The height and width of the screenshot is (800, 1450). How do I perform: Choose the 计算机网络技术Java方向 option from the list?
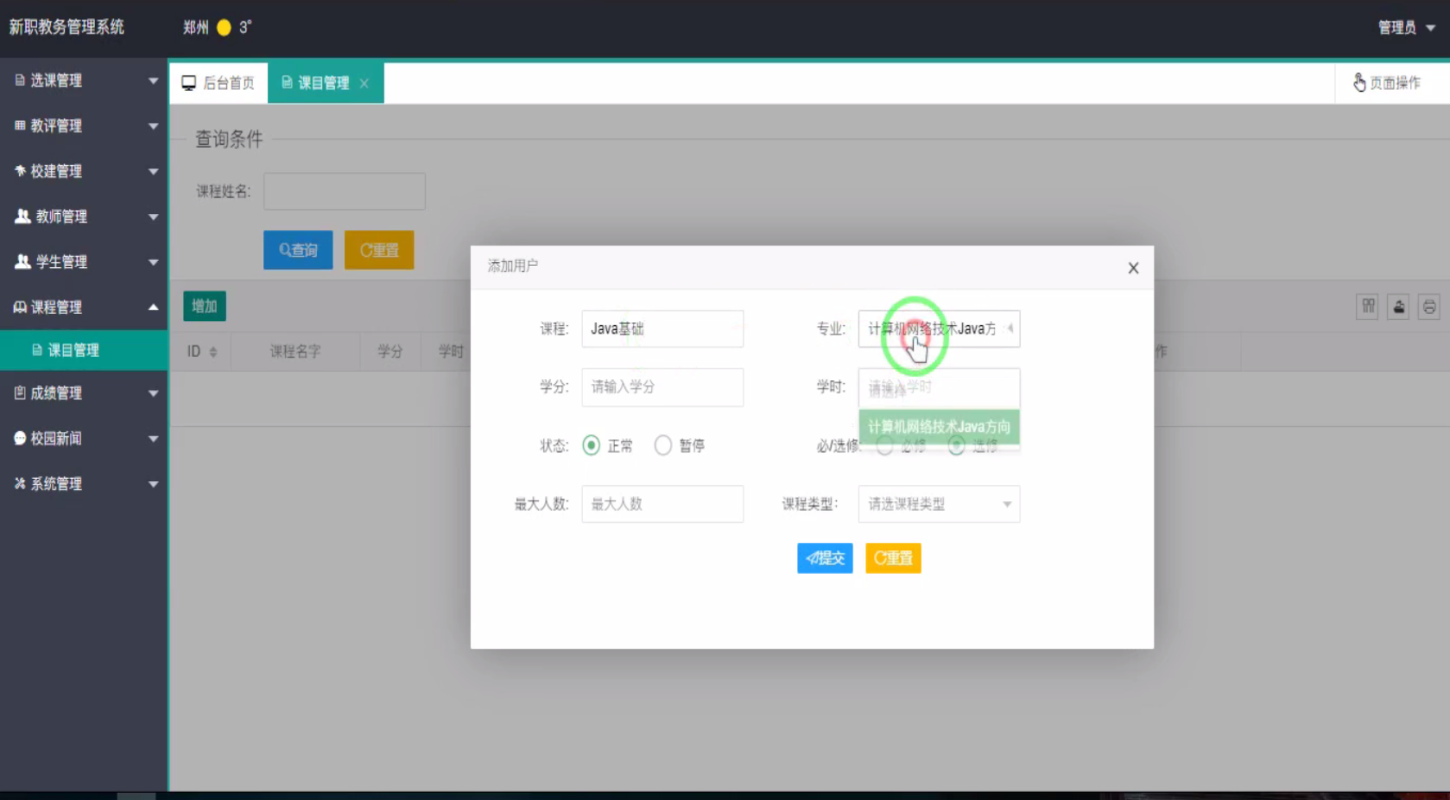pyautogui.click(x=939, y=427)
